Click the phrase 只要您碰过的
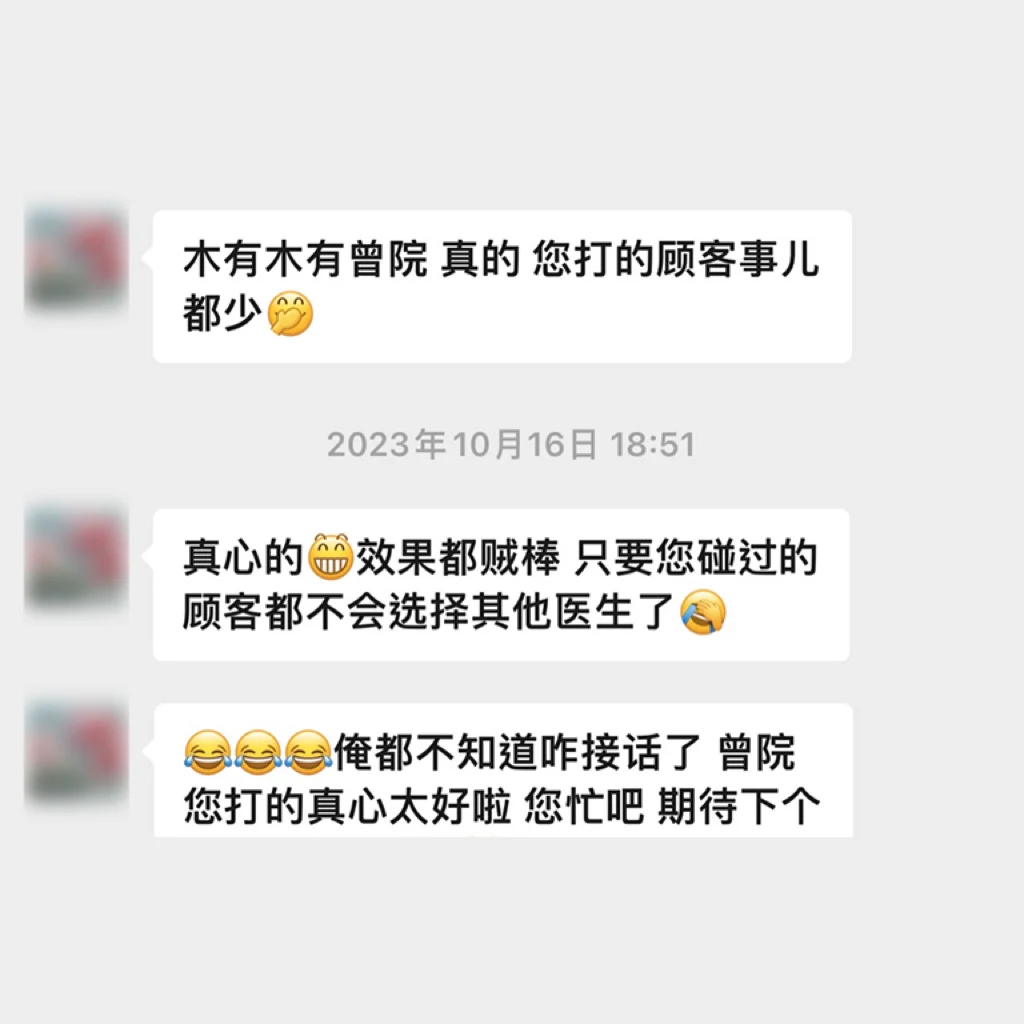This screenshot has height=1024, width=1024. pos(696,558)
